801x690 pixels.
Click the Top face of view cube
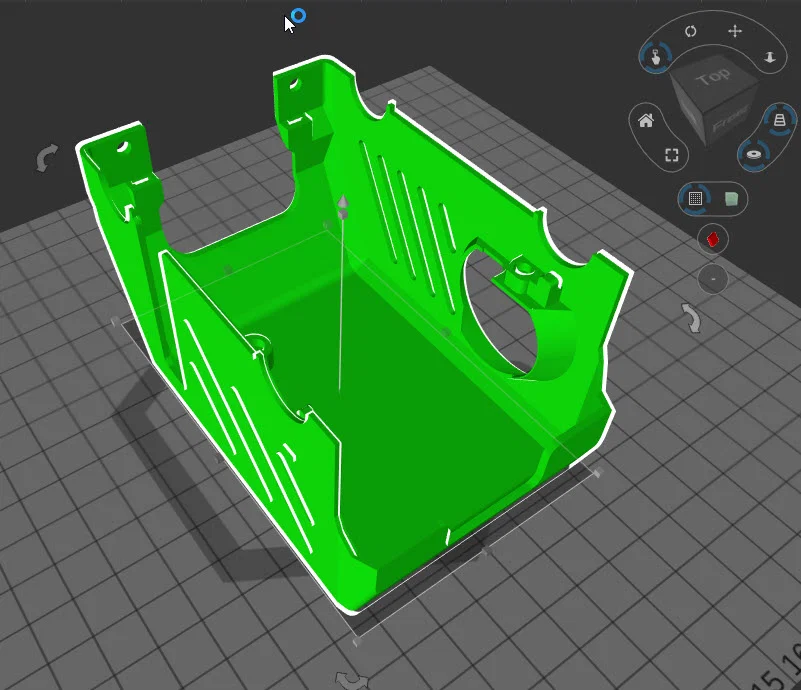(713, 78)
